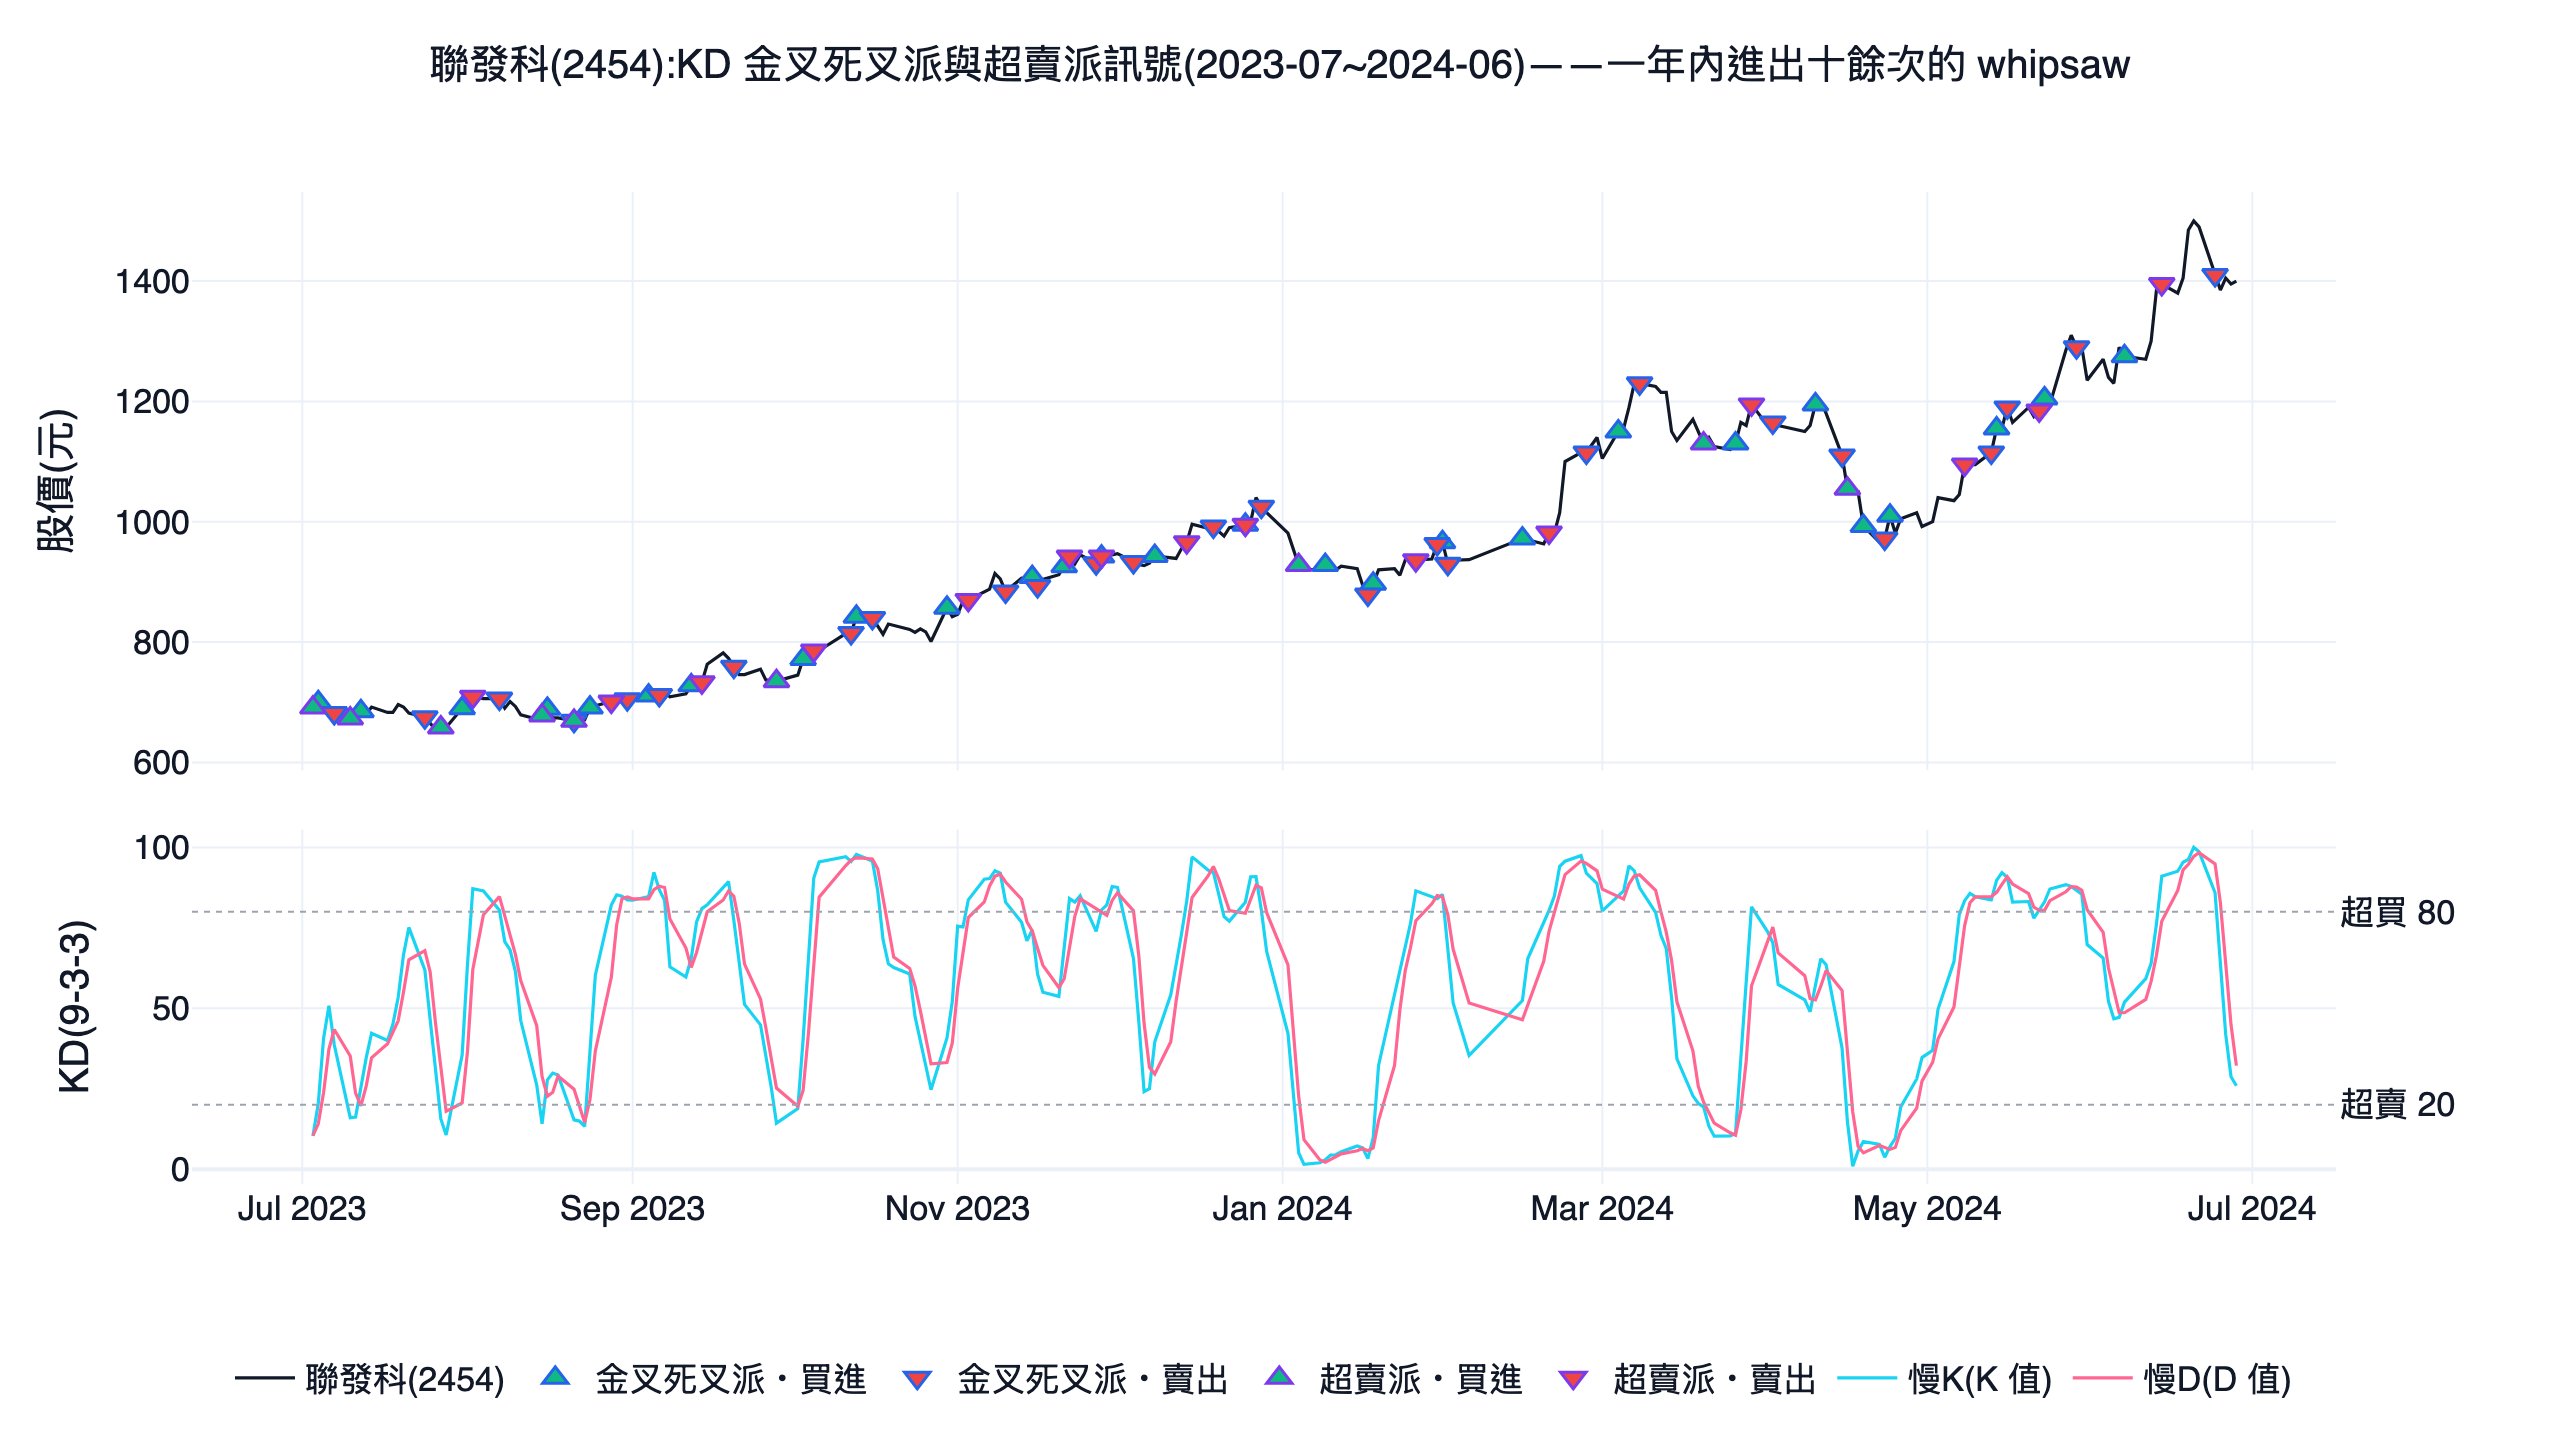Toggle the 慢D(D 值) legend entry

tap(2182, 1379)
